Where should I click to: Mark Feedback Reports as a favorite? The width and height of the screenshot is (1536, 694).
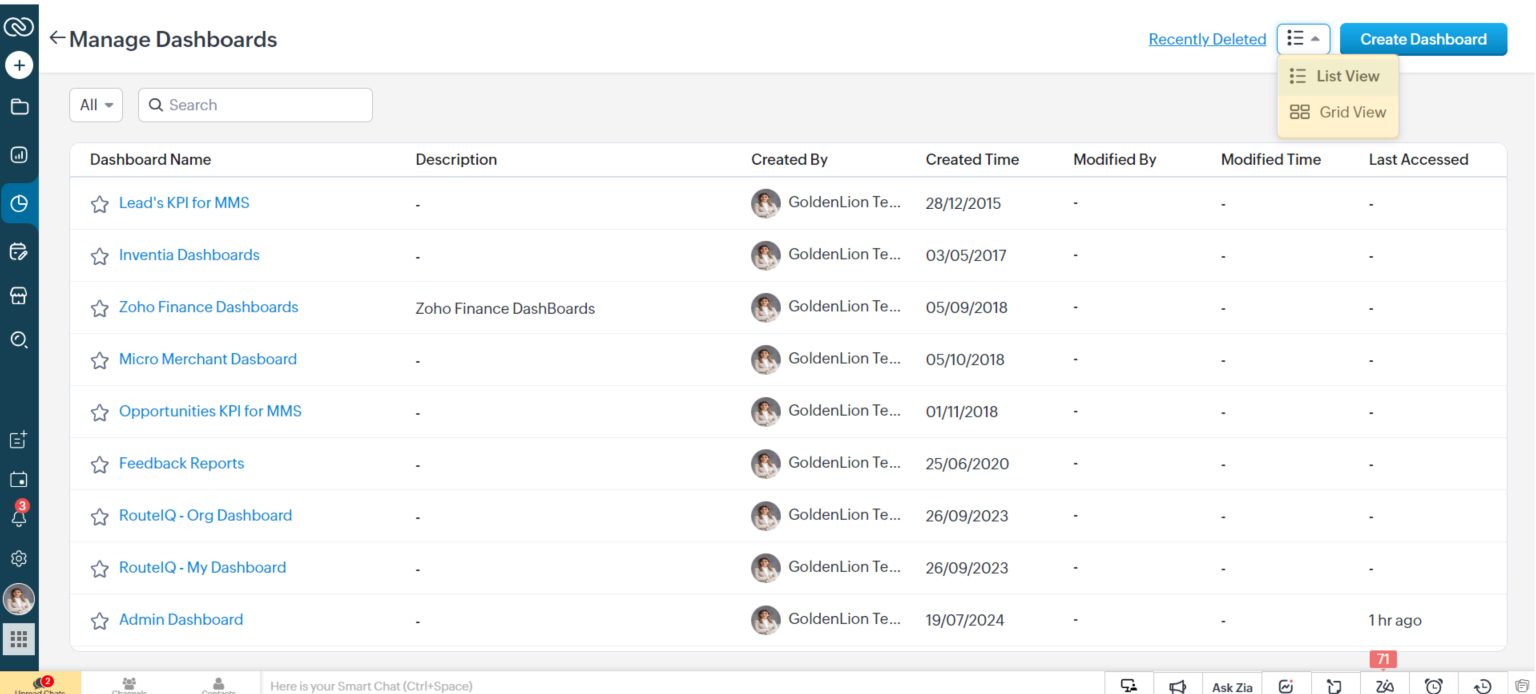[99, 464]
